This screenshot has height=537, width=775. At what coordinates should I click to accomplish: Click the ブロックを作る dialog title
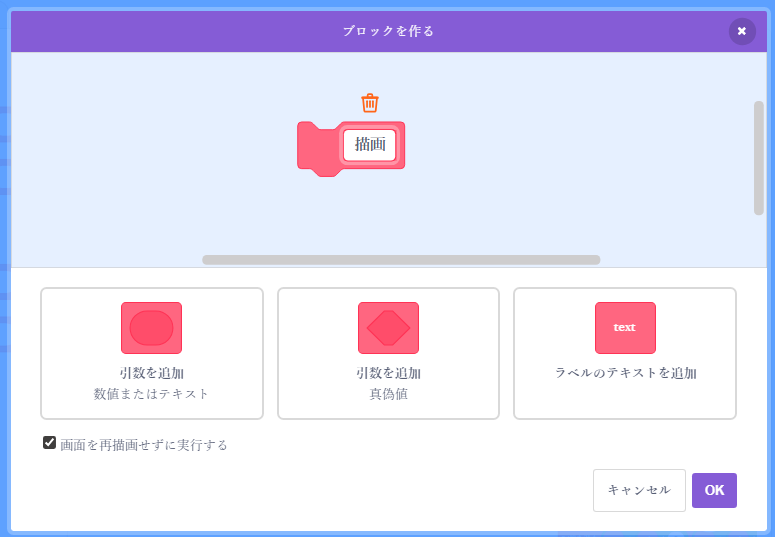coord(388,31)
